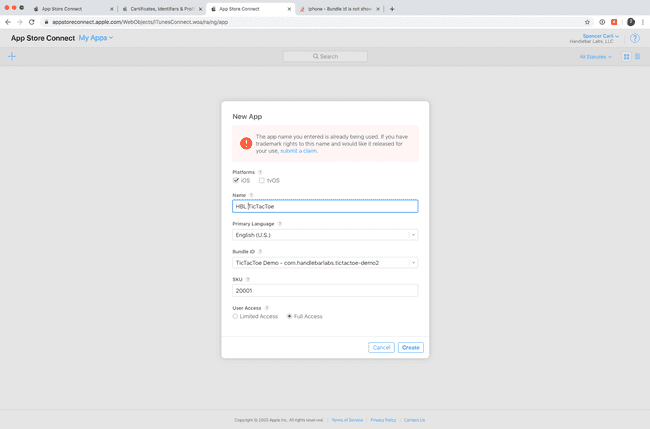
Task: Click the browser address bar URL
Action: pyautogui.click(x=140, y=22)
